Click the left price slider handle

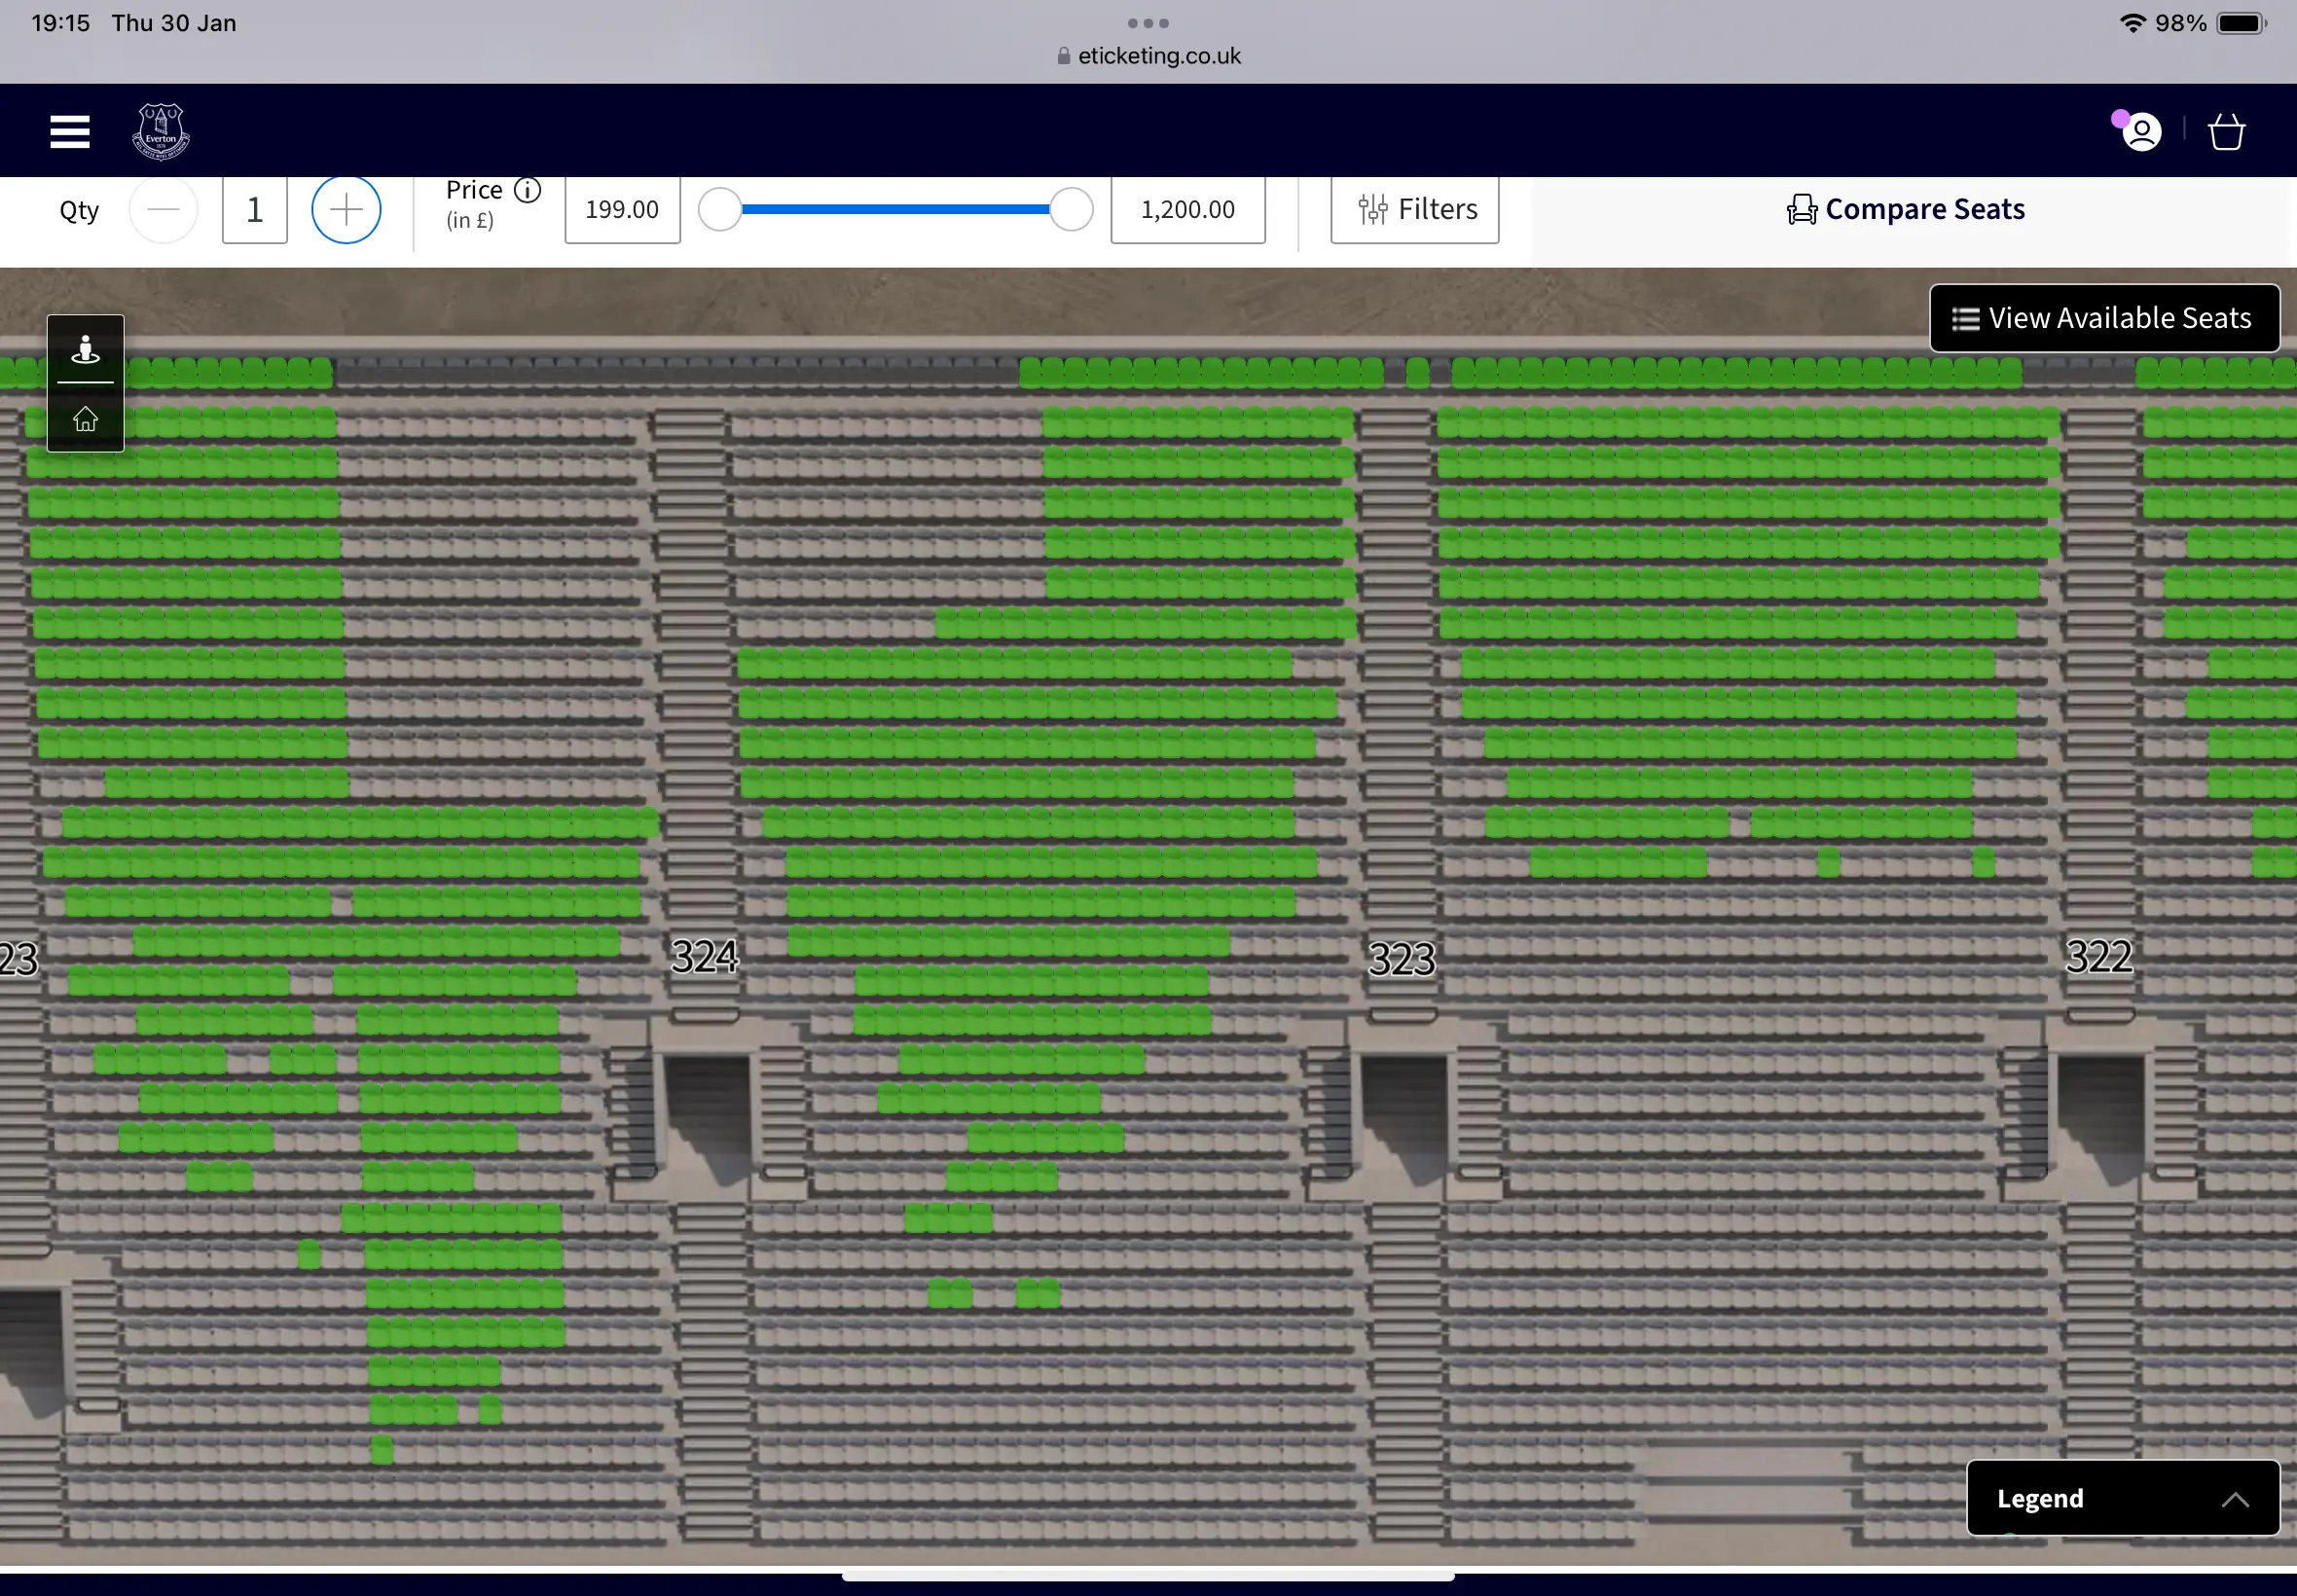[x=719, y=210]
